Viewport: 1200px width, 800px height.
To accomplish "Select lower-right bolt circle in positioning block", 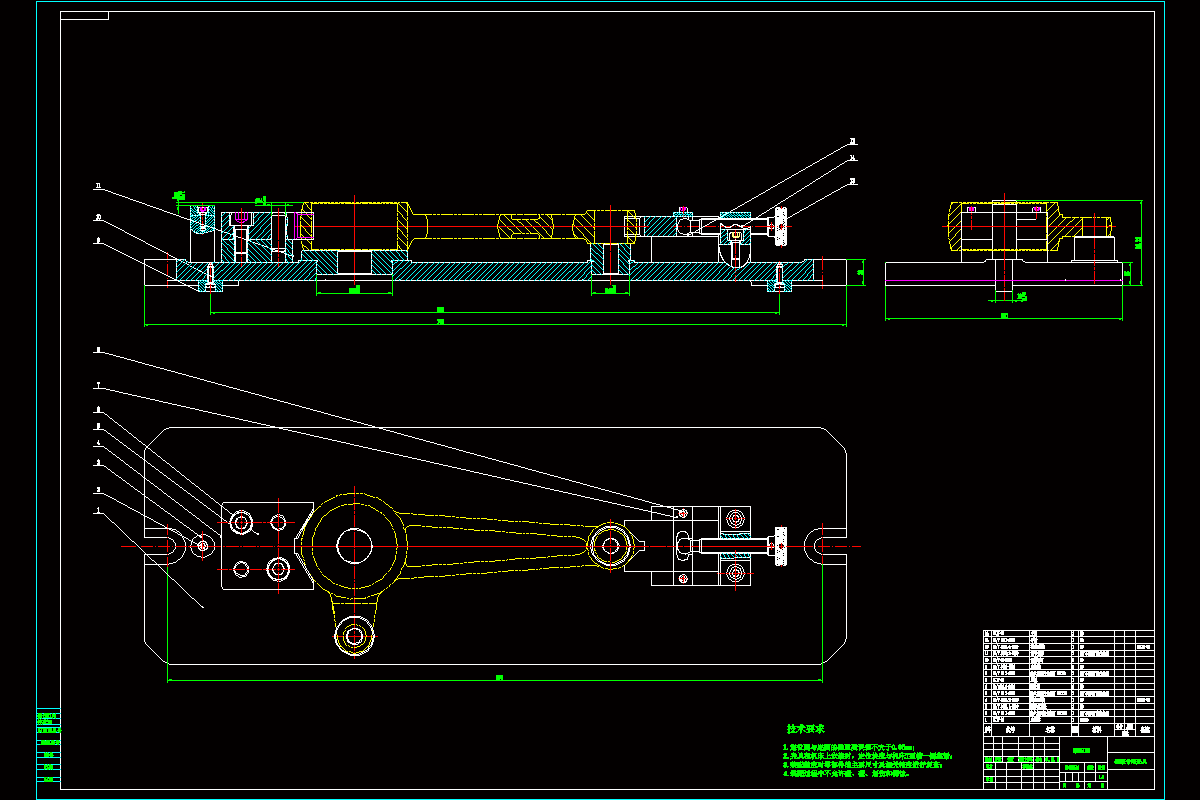I will pos(278,569).
